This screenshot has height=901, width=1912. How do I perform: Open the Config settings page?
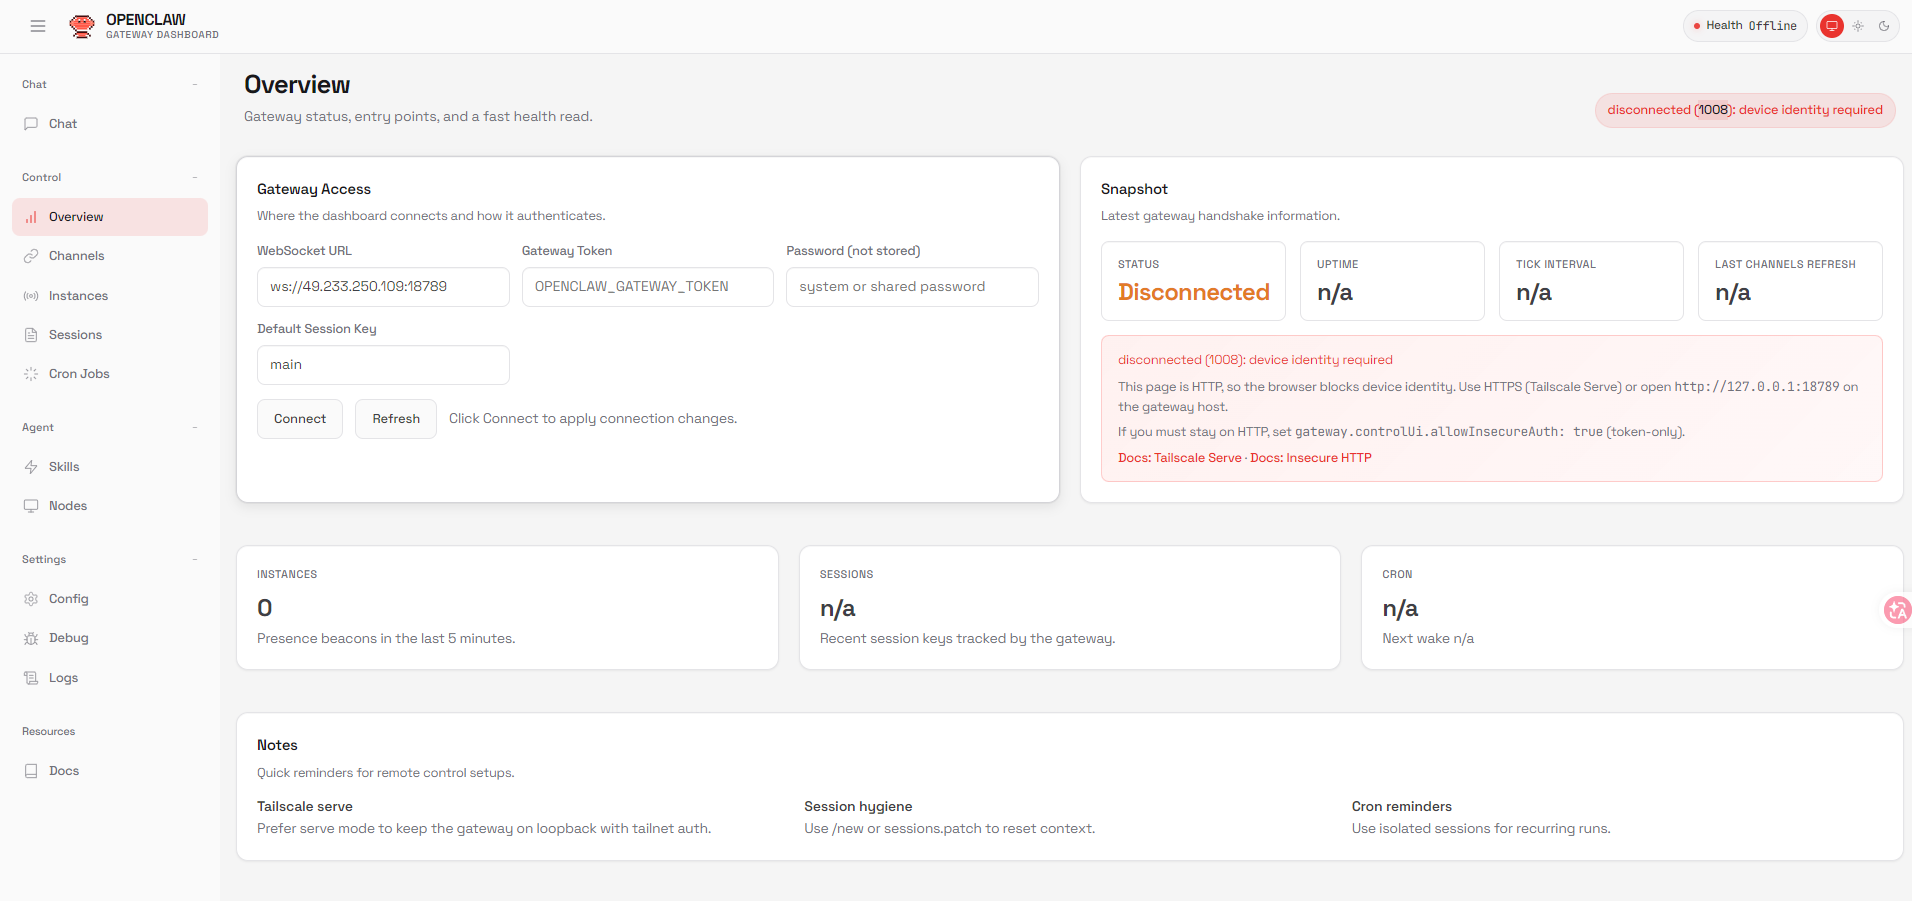pyautogui.click(x=68, y=599)
